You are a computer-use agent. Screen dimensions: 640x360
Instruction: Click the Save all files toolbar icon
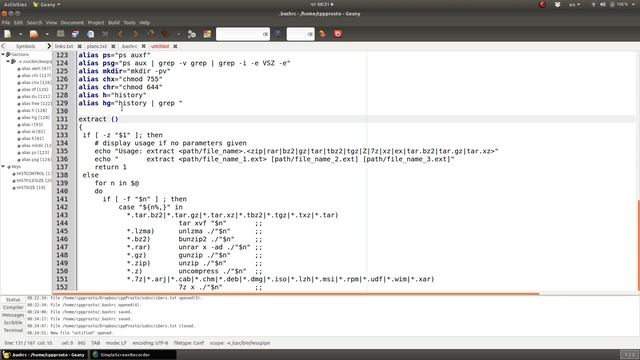click(x=75, y=34)
